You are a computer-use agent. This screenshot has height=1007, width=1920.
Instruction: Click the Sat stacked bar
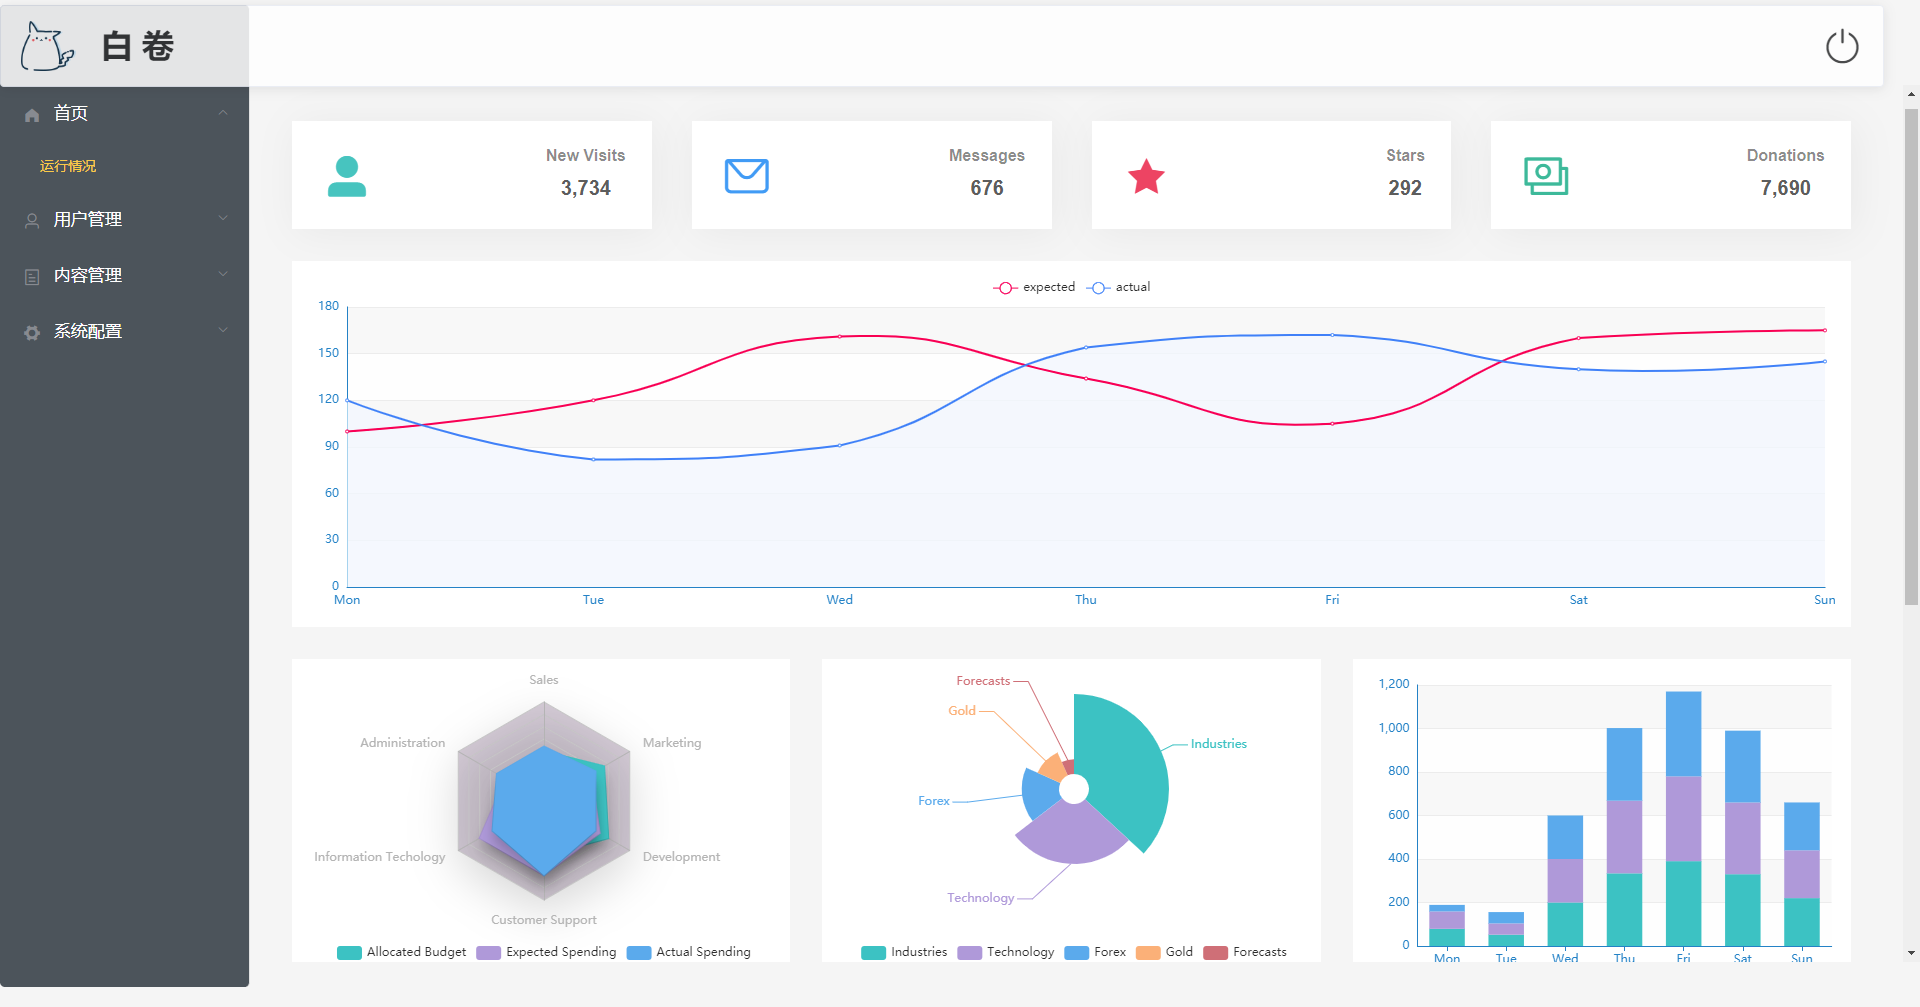click(1742, 838)
